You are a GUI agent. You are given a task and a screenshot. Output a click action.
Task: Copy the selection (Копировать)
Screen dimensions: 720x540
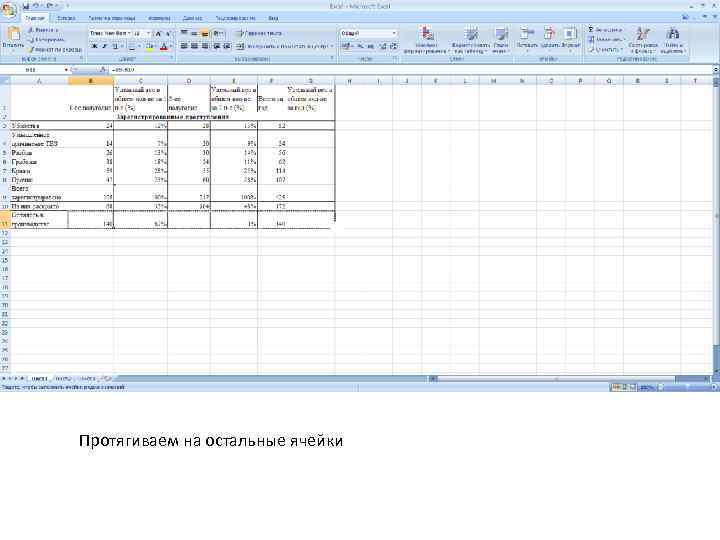(x=45, y=39)
